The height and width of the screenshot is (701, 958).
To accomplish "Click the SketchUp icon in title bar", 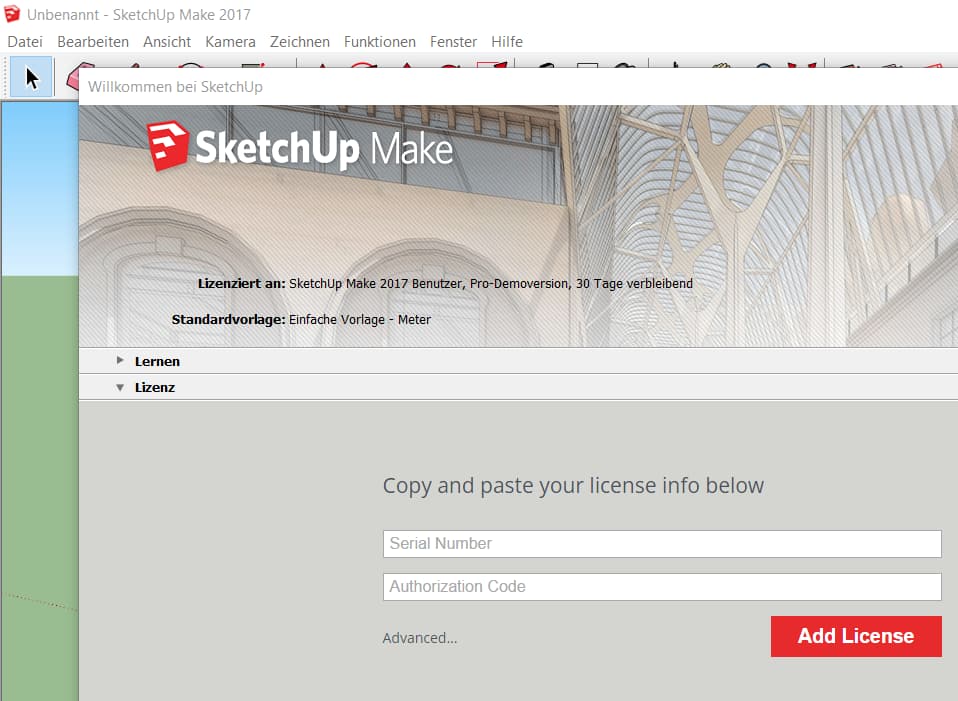I will click(x=12, y=13).
